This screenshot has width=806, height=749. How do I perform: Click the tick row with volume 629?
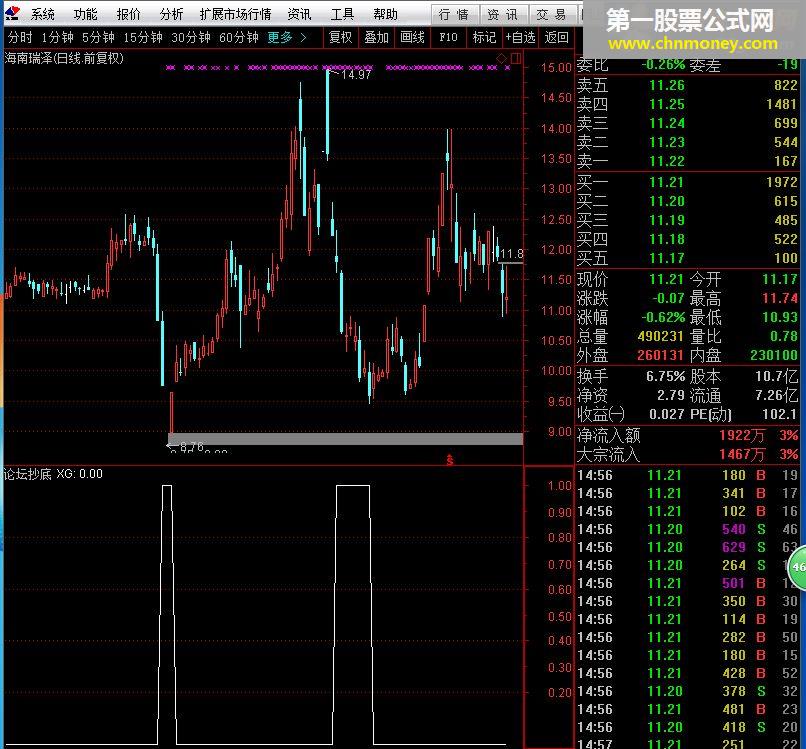click(687, 547)
